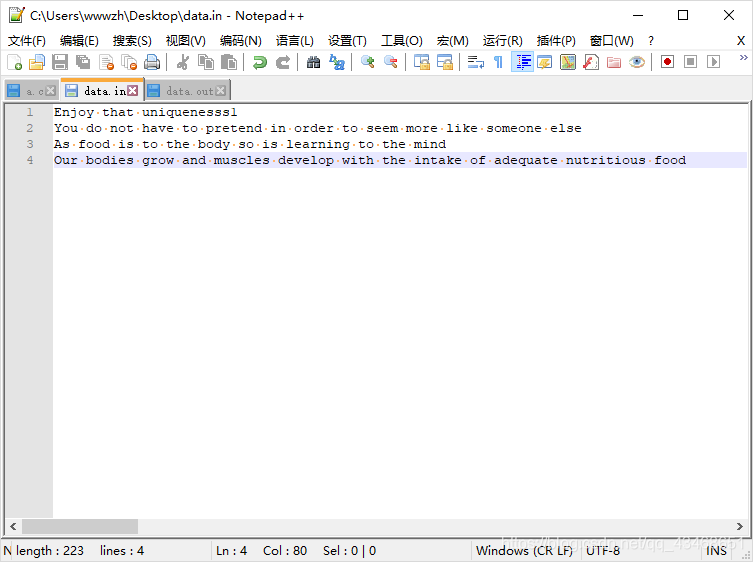Click the Print icon
This screenshot has height=562, width=753.
(x=152, y=62)
